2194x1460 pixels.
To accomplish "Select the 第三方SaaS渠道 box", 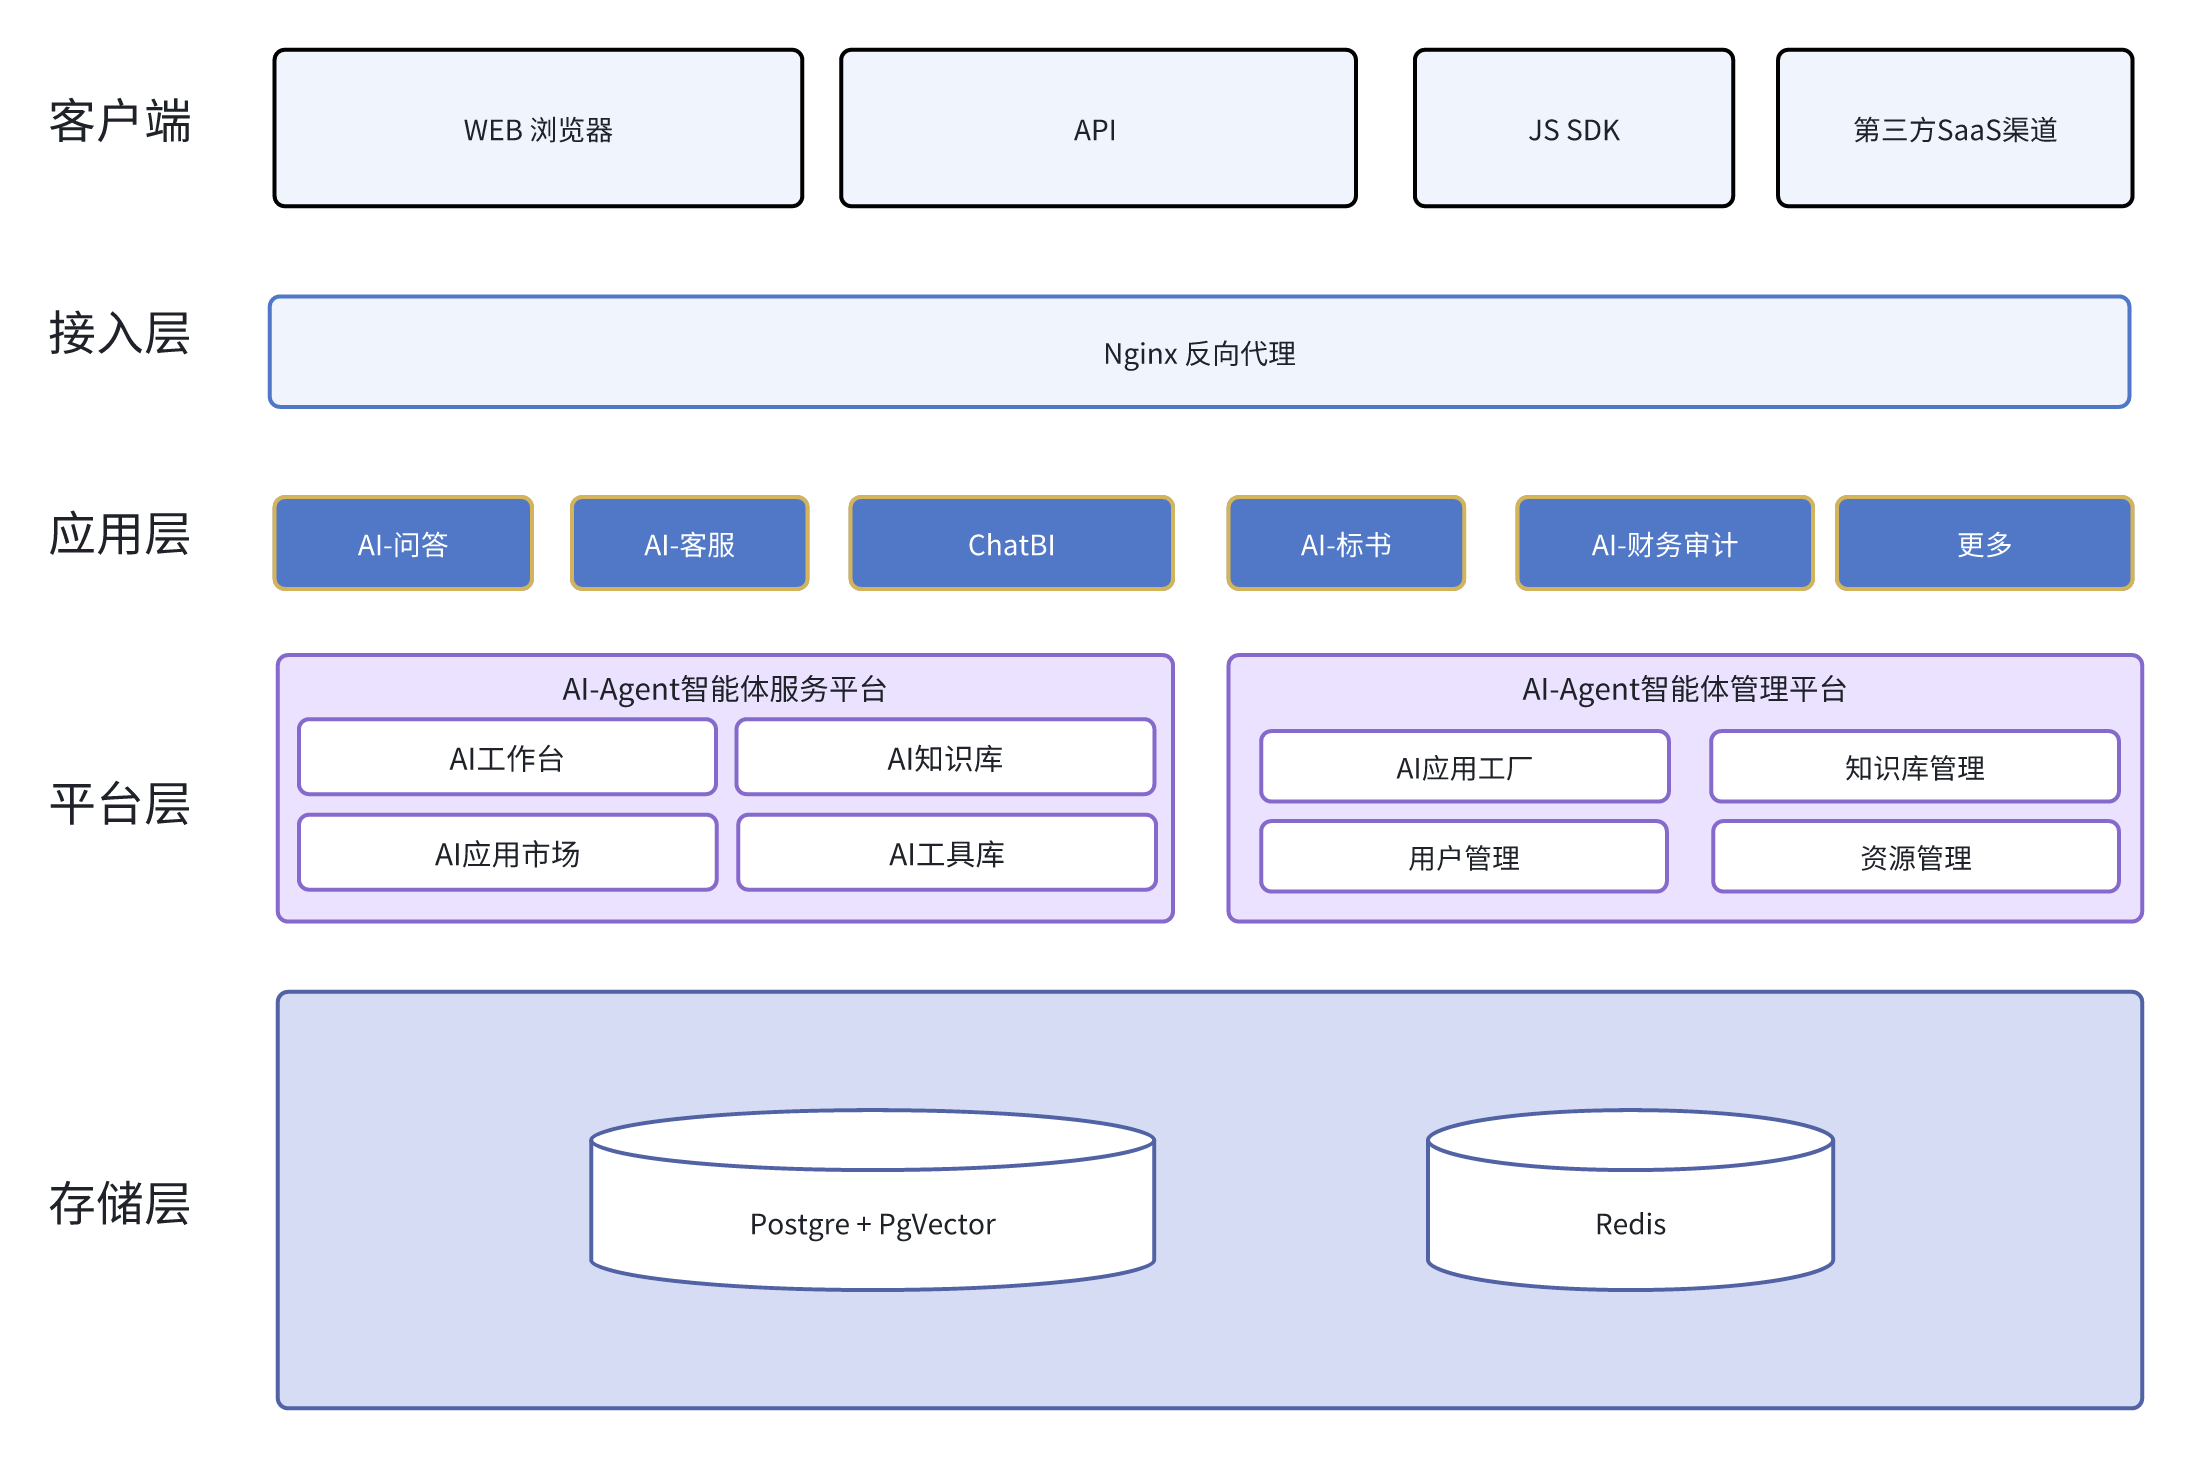I will pyautogui.click(x=1954, y=129).
